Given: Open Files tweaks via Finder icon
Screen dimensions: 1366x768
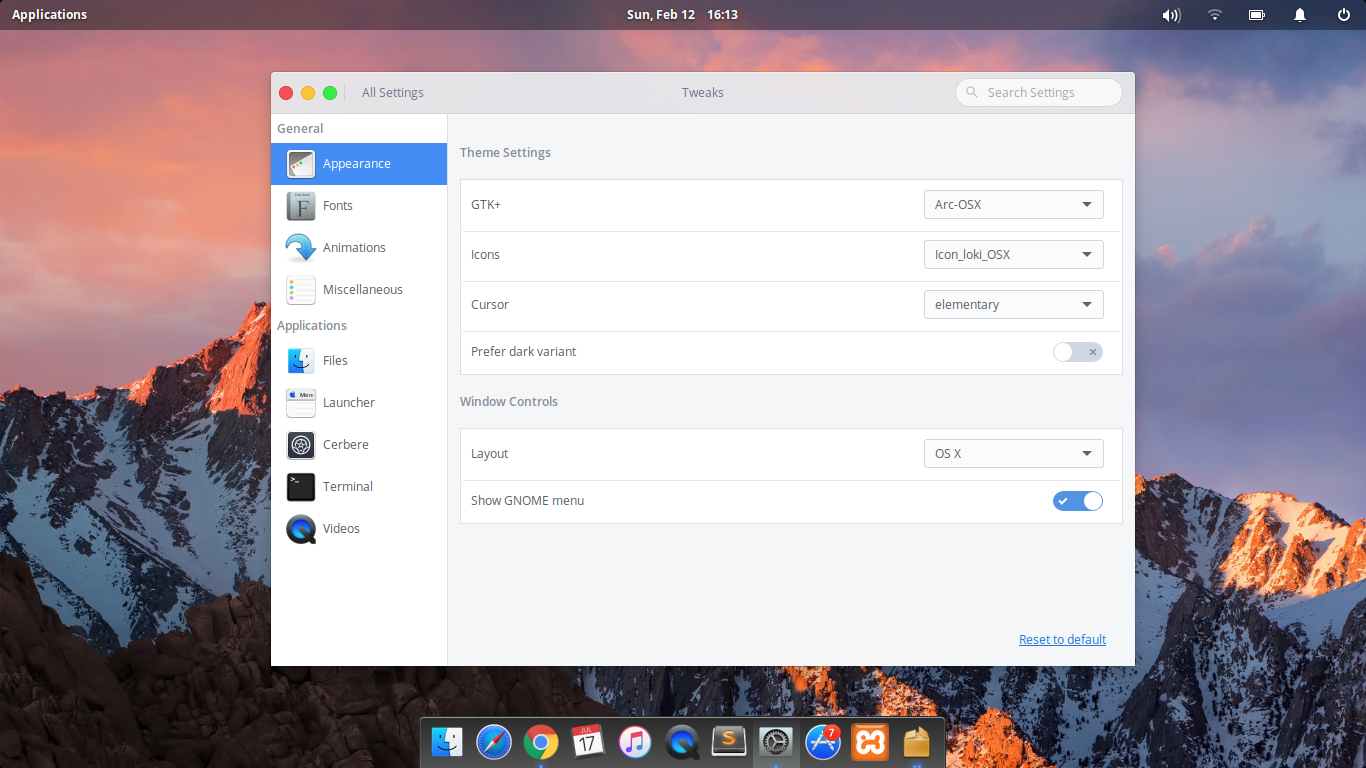Looking at the screenshot, I should [x=301, y=361].
